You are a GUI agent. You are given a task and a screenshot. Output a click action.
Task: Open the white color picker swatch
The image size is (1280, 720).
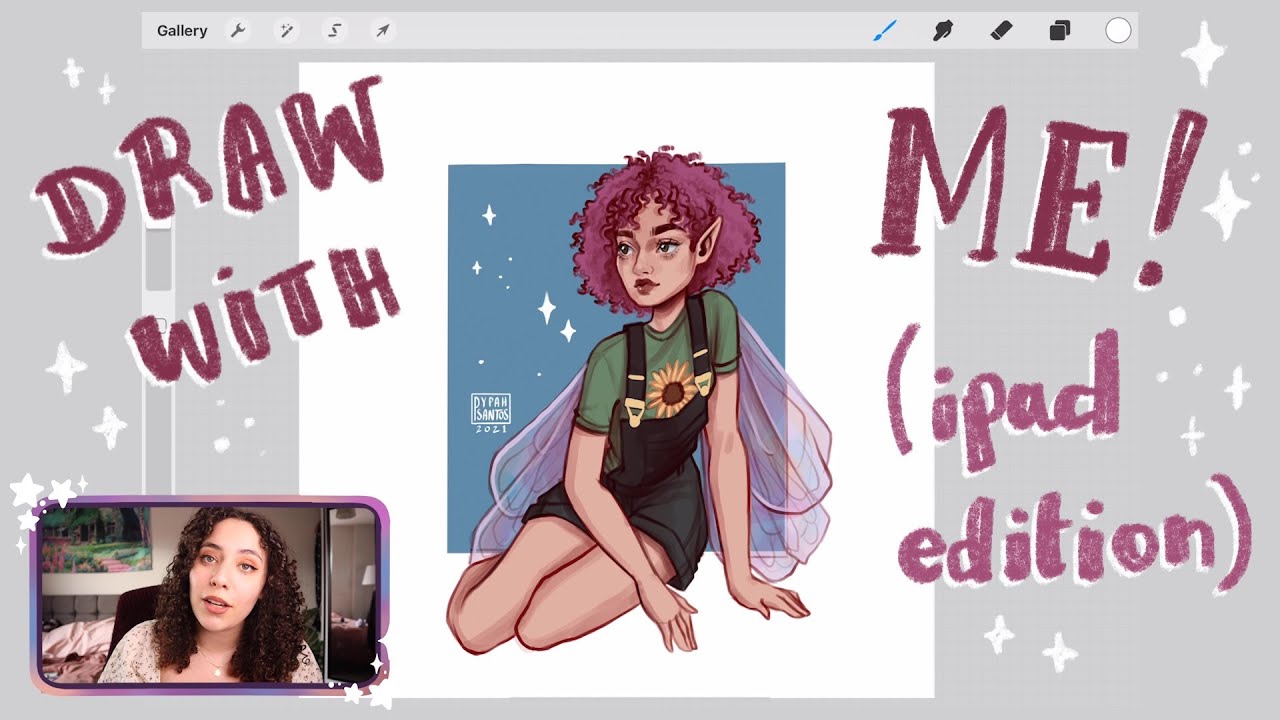click(x=1118, y=31)
